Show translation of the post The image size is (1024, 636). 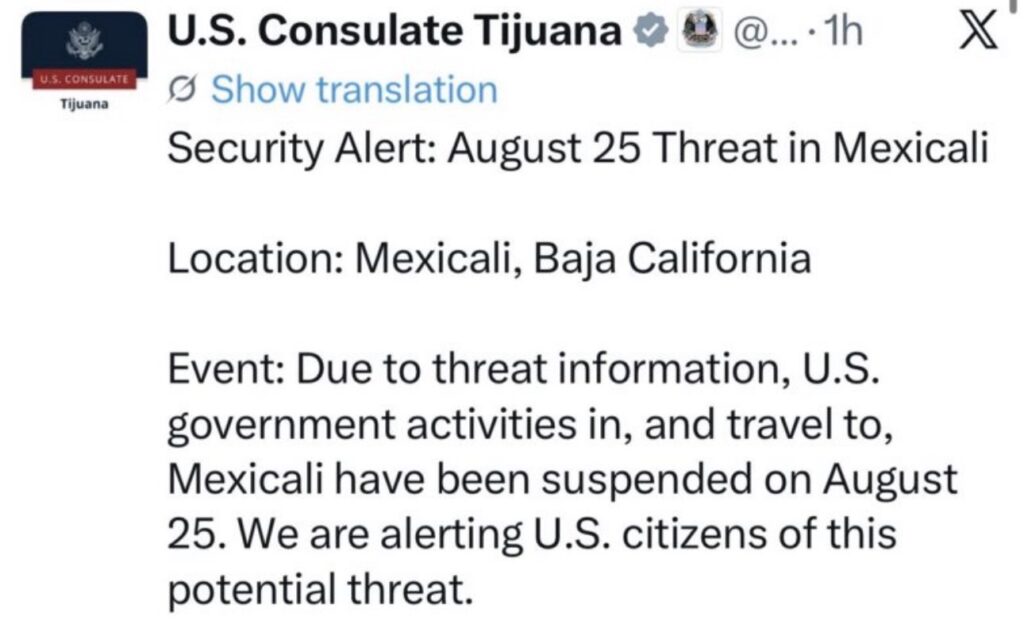[x=354, y=89]
